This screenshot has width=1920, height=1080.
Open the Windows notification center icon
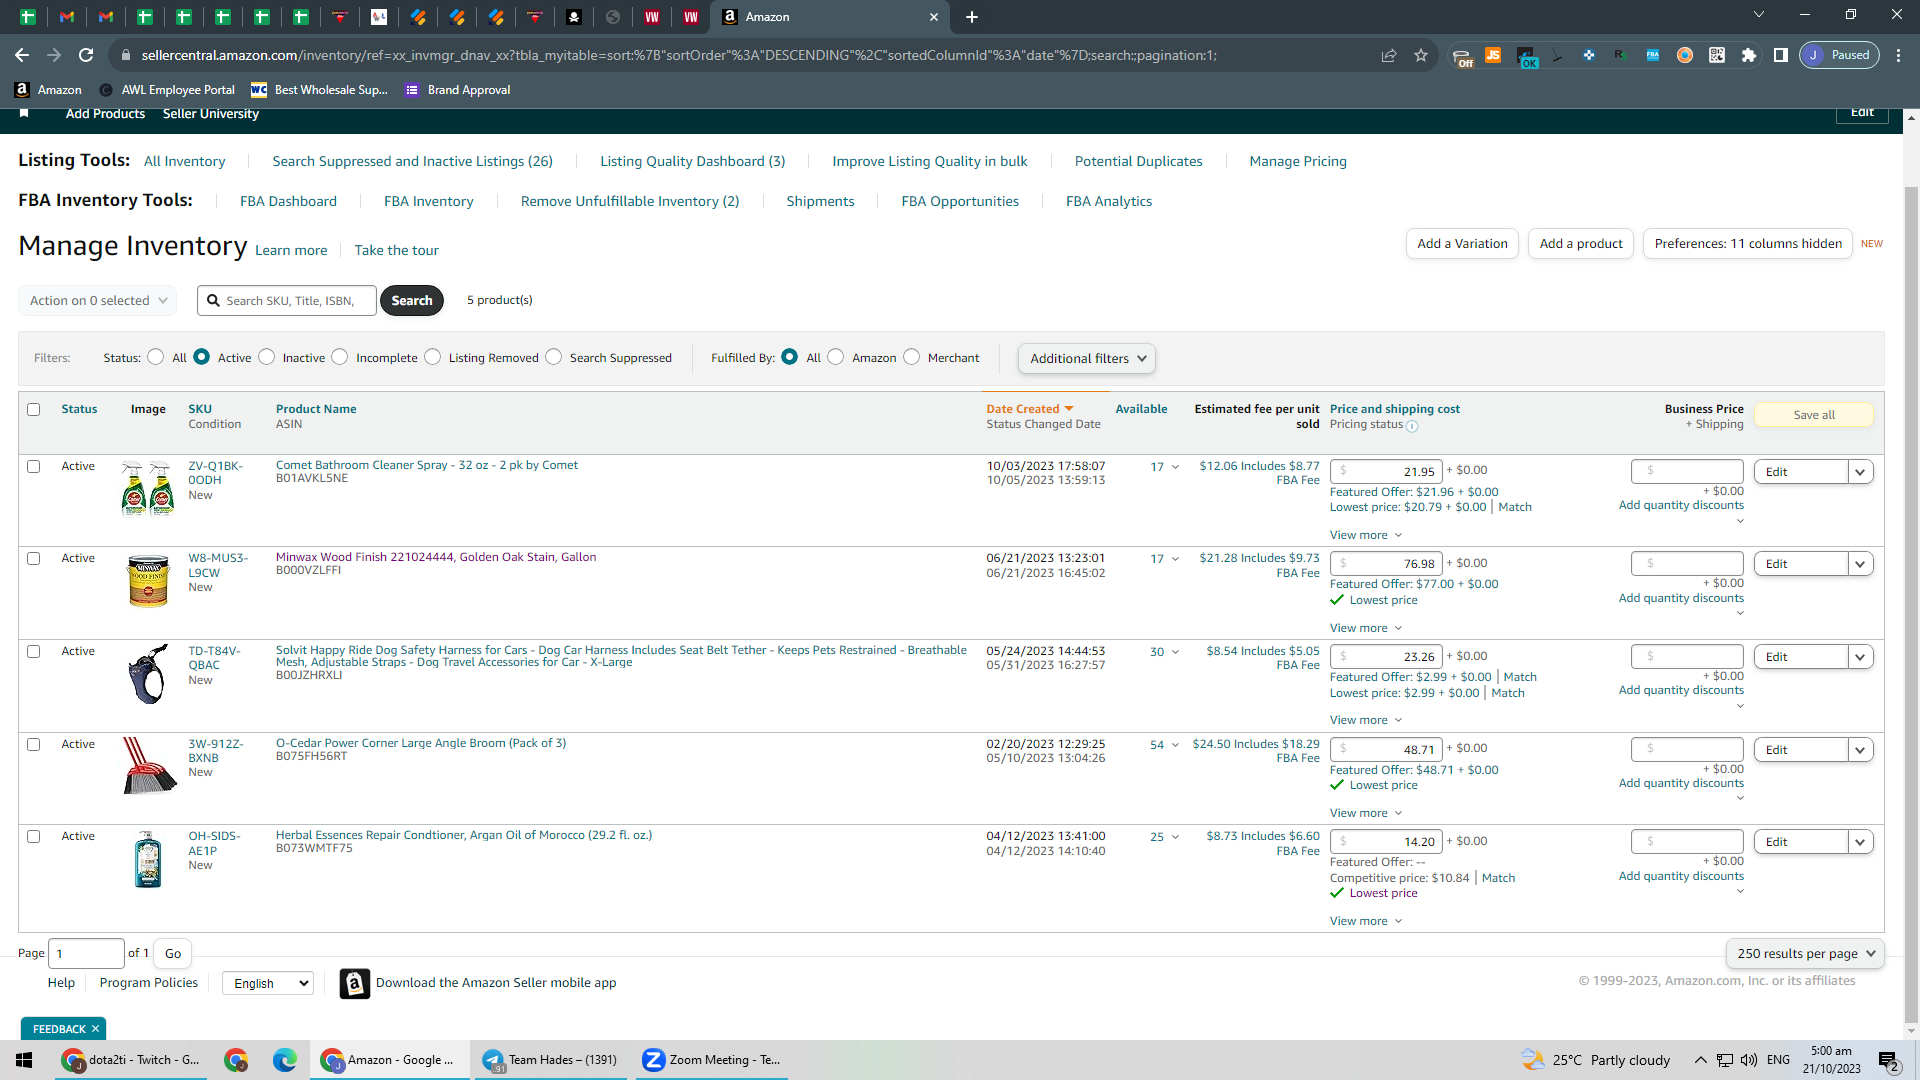pyautogui.click(x=1888, y=1061)
